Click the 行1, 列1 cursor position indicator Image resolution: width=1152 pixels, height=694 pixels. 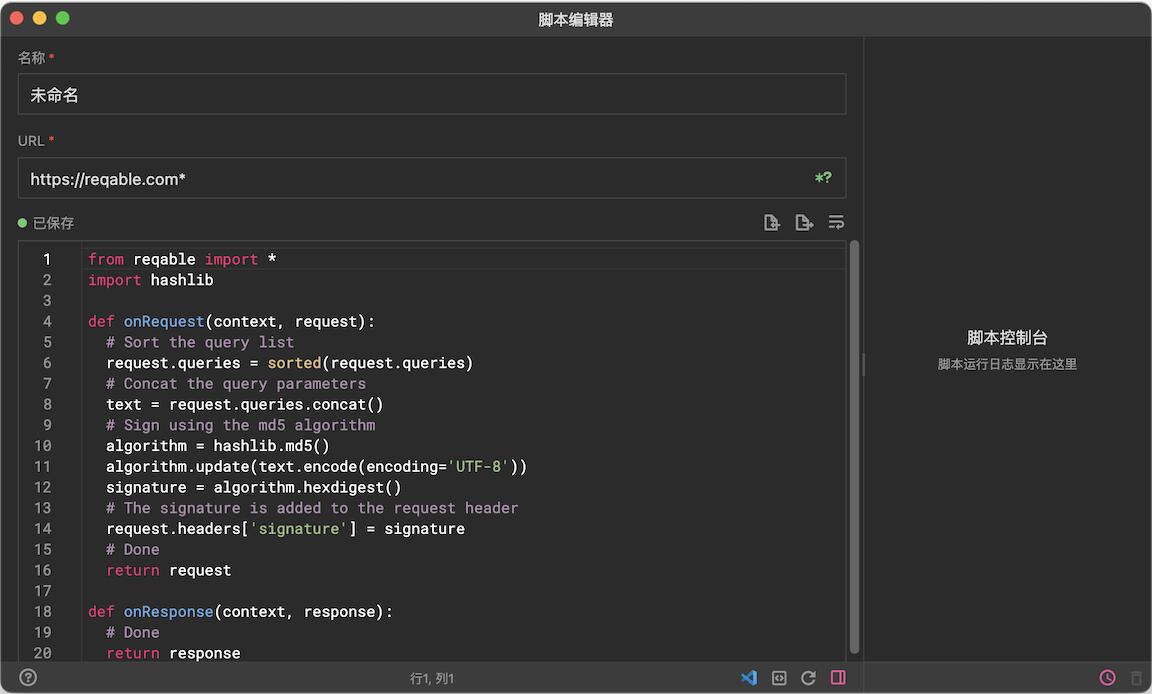(432, 679)
